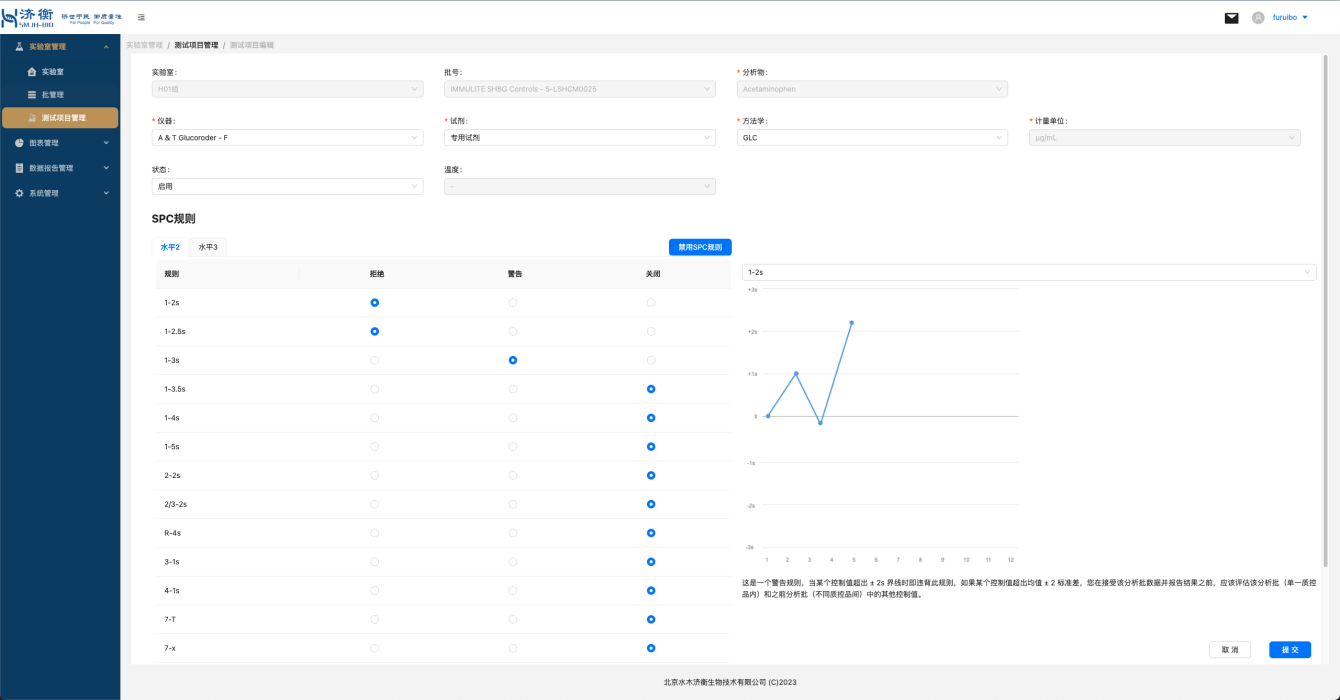
Task: Open the 方法学 dropdown showing GLC
Action: click(871, 138)
